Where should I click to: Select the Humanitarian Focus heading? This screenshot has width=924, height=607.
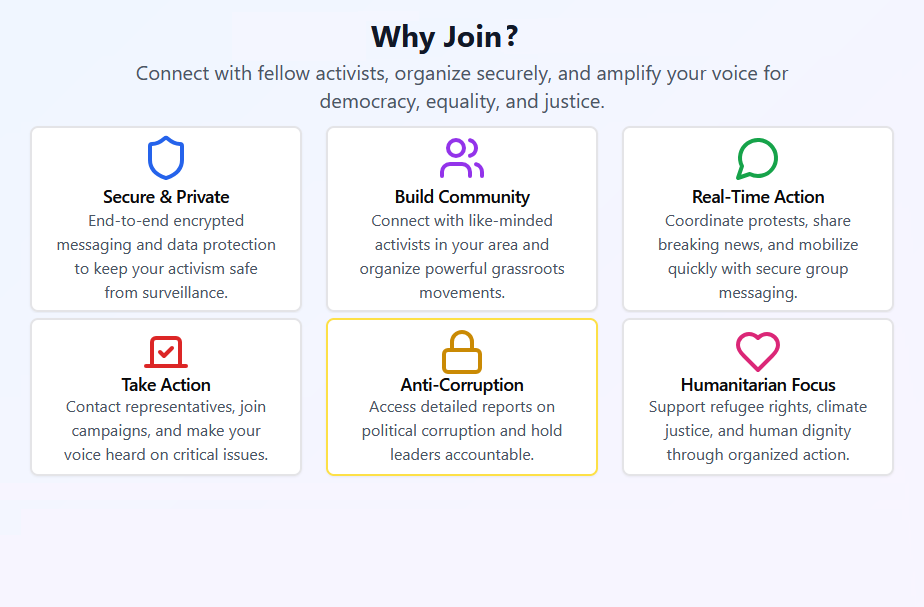(x=758, y=385)
